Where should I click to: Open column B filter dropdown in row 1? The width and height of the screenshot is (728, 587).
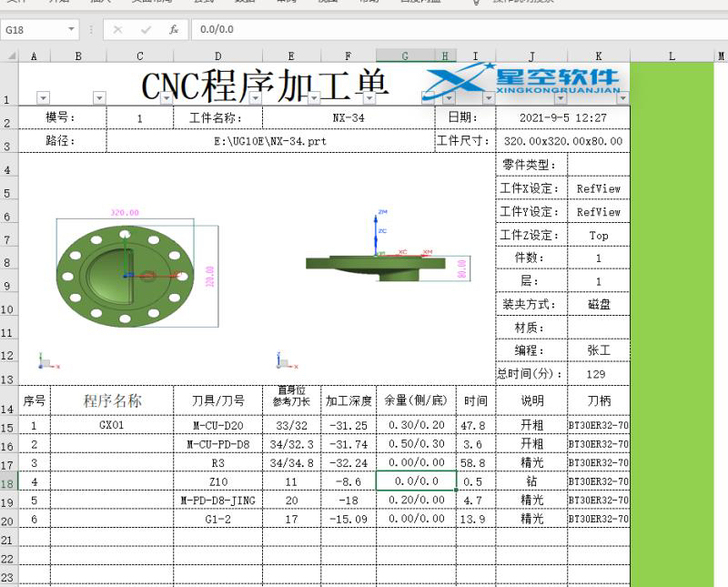tap(99, 98)
